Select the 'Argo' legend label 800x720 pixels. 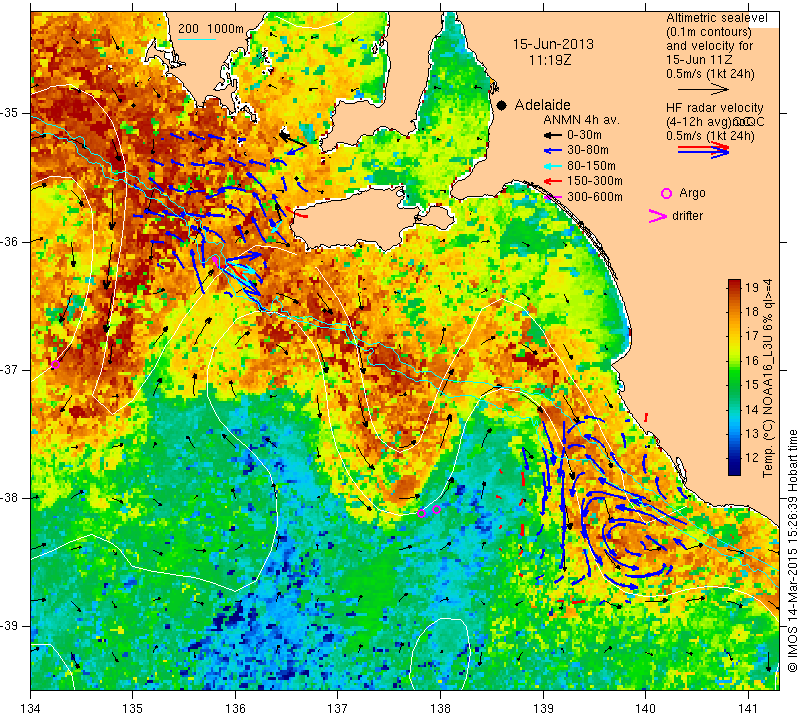tap(692, 193)
